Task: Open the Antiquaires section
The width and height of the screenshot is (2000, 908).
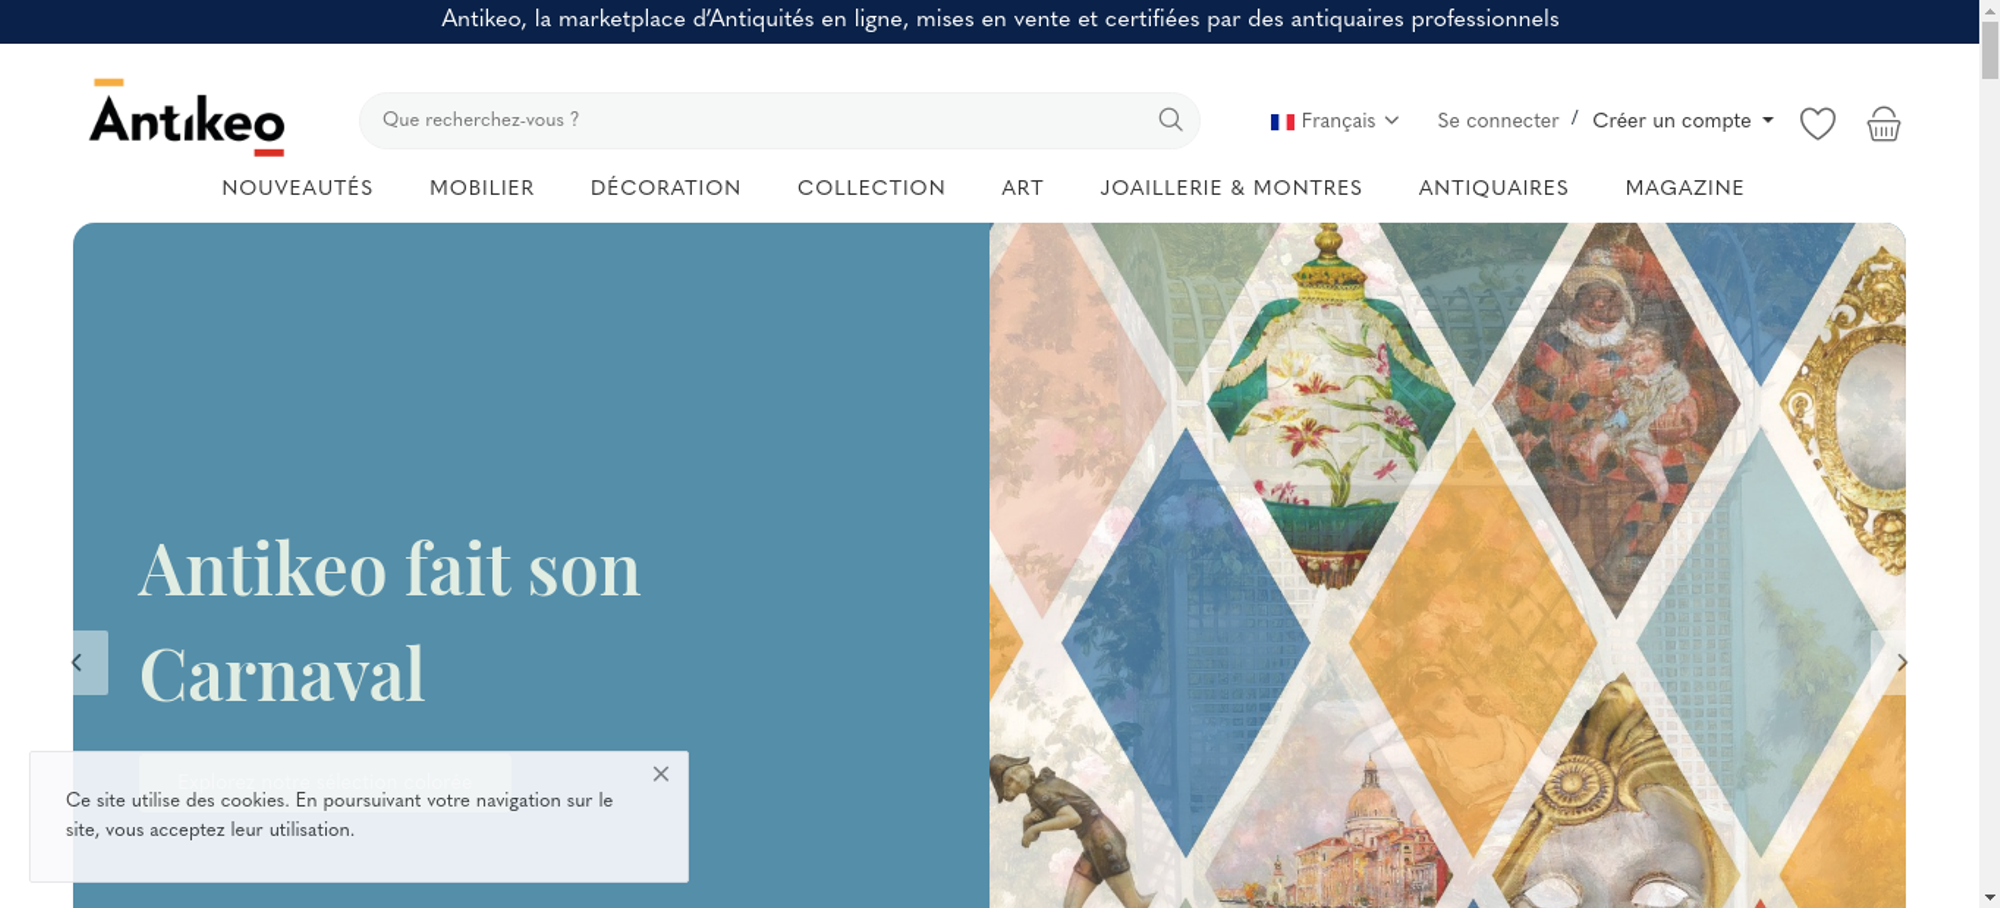Action: coord(1493,188)
